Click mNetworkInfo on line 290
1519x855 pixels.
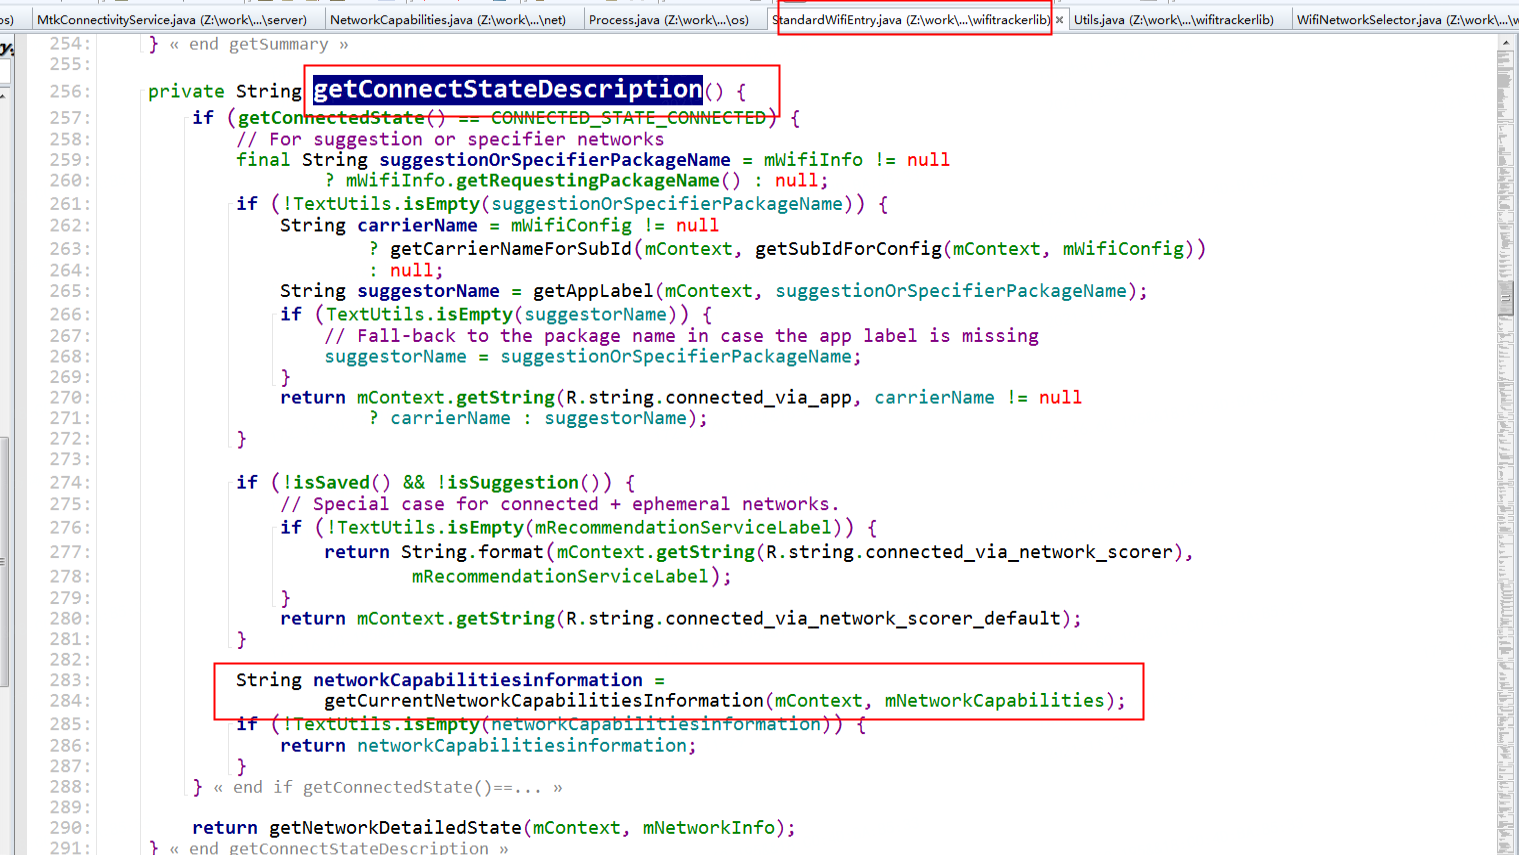tap(708, 828)
